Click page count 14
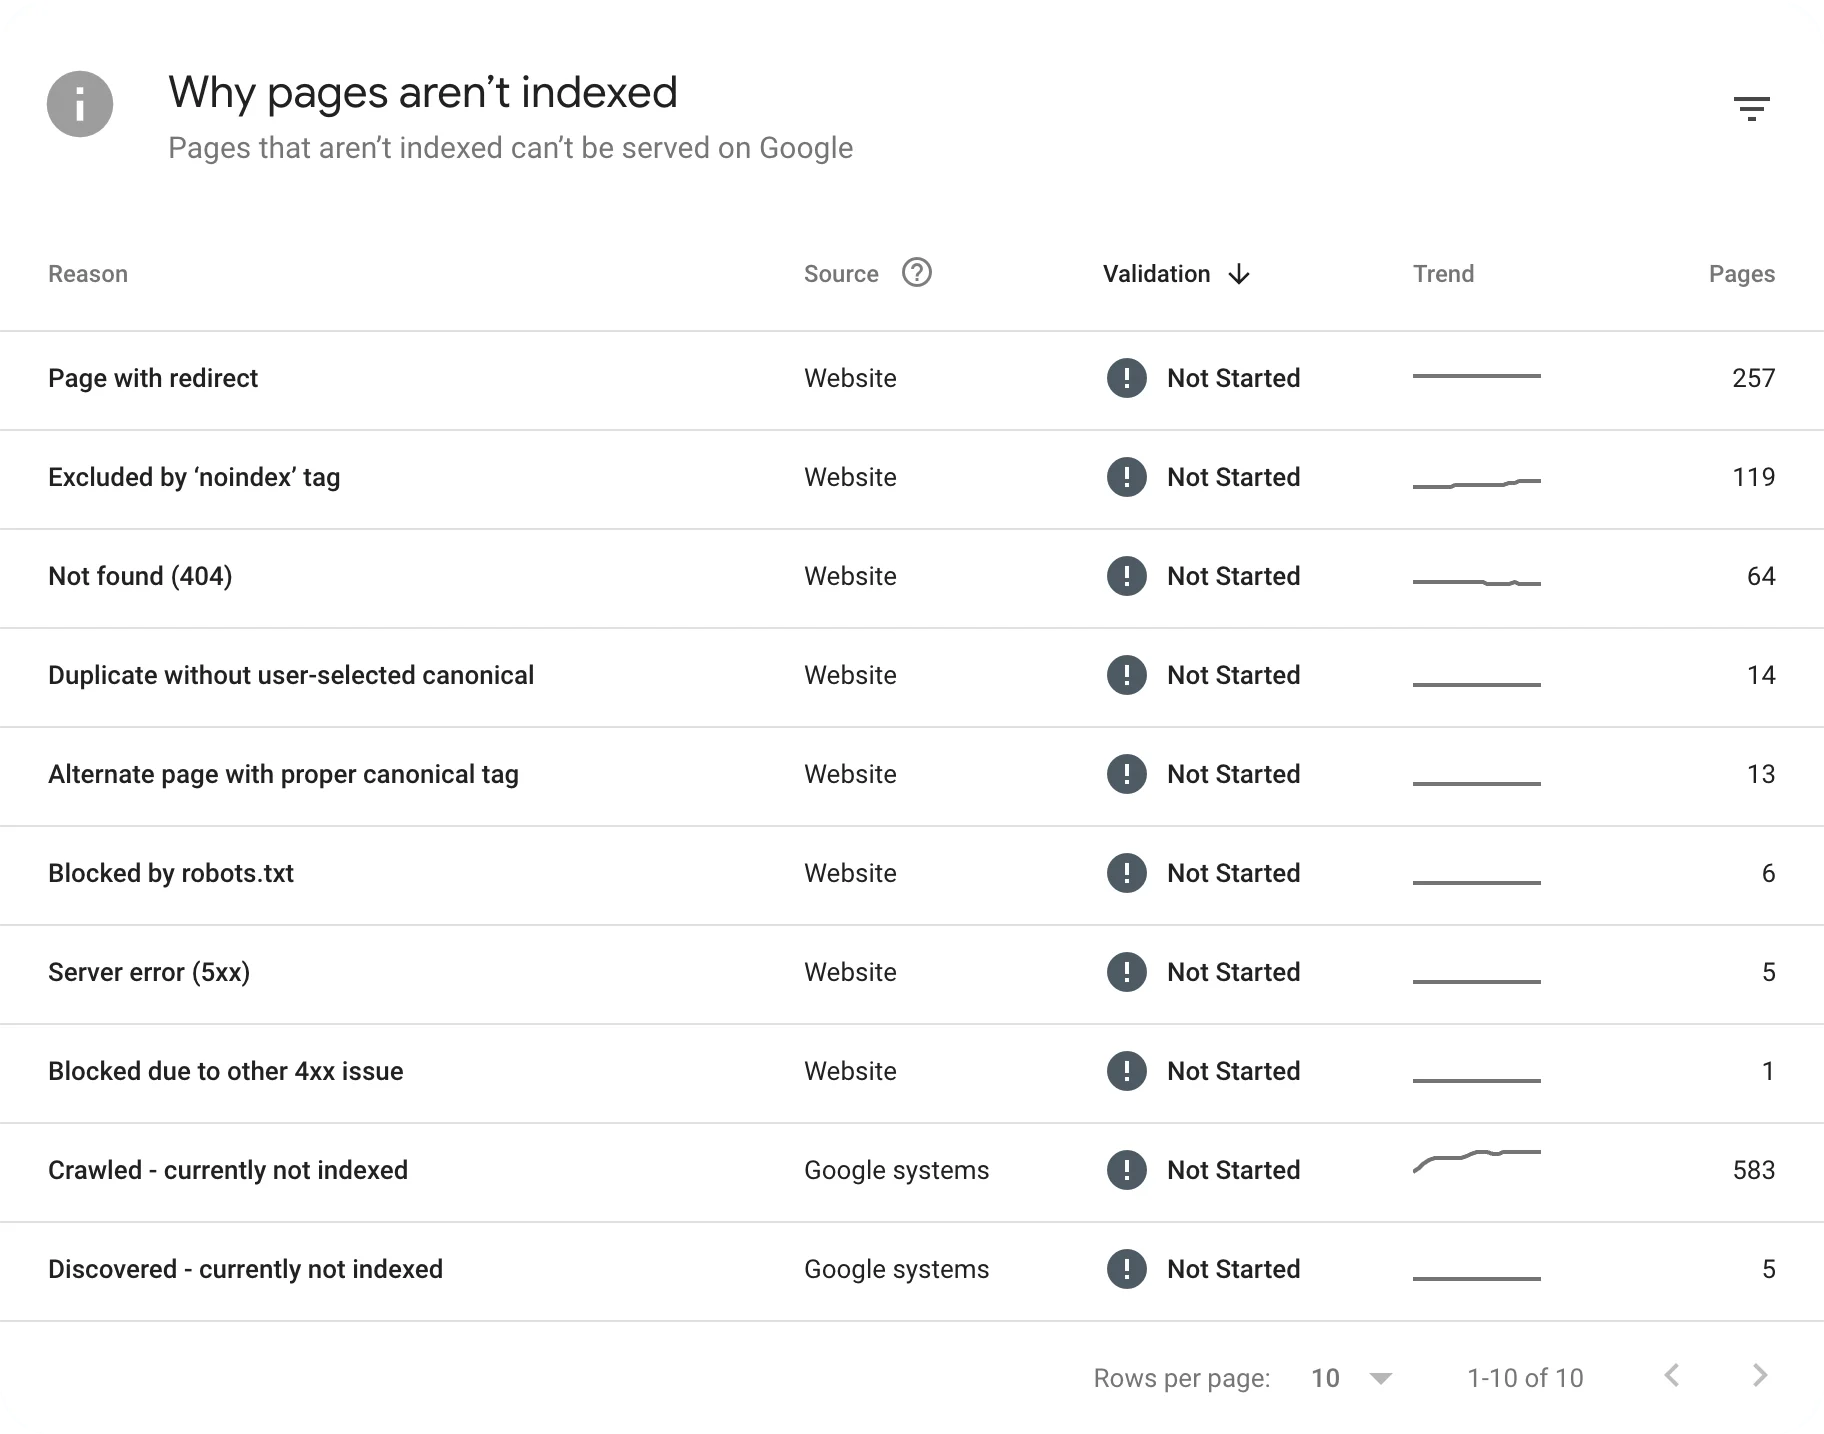Screen dimensions: 1824x1434 1761,675
